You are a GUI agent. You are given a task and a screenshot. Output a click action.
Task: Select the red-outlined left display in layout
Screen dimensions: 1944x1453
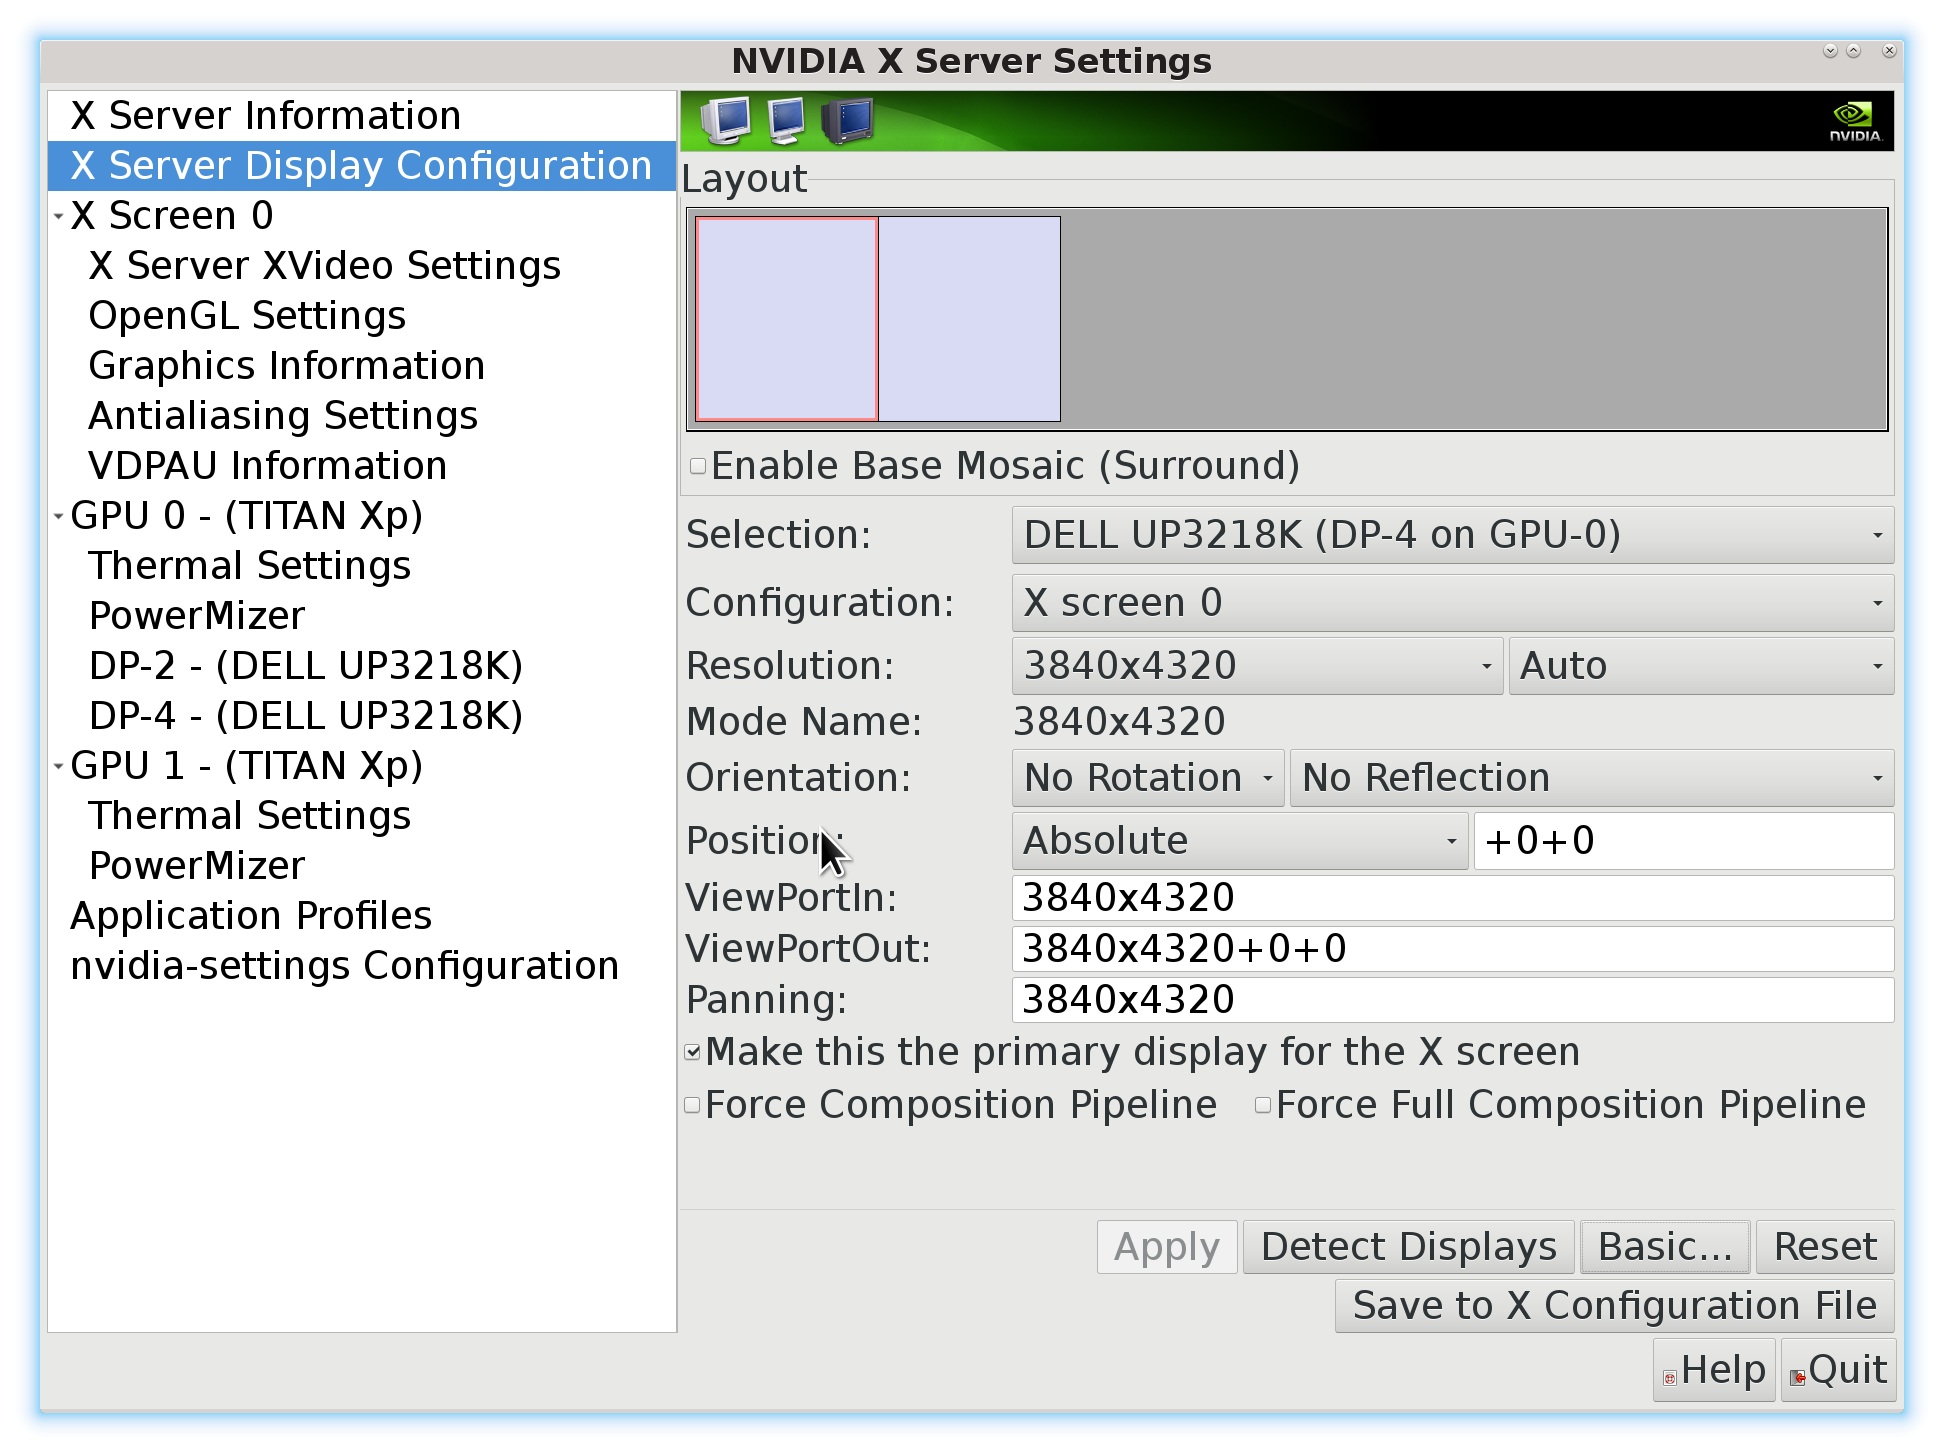pos(787,319)
